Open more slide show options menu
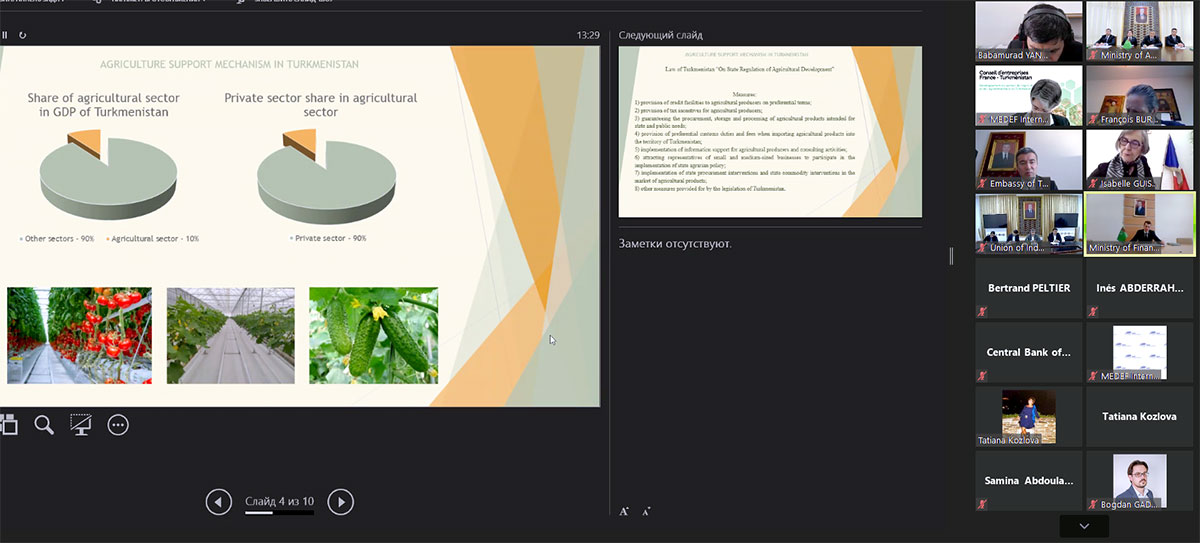This screenshot has width=1200, height=543. click(x=118, y=425)
